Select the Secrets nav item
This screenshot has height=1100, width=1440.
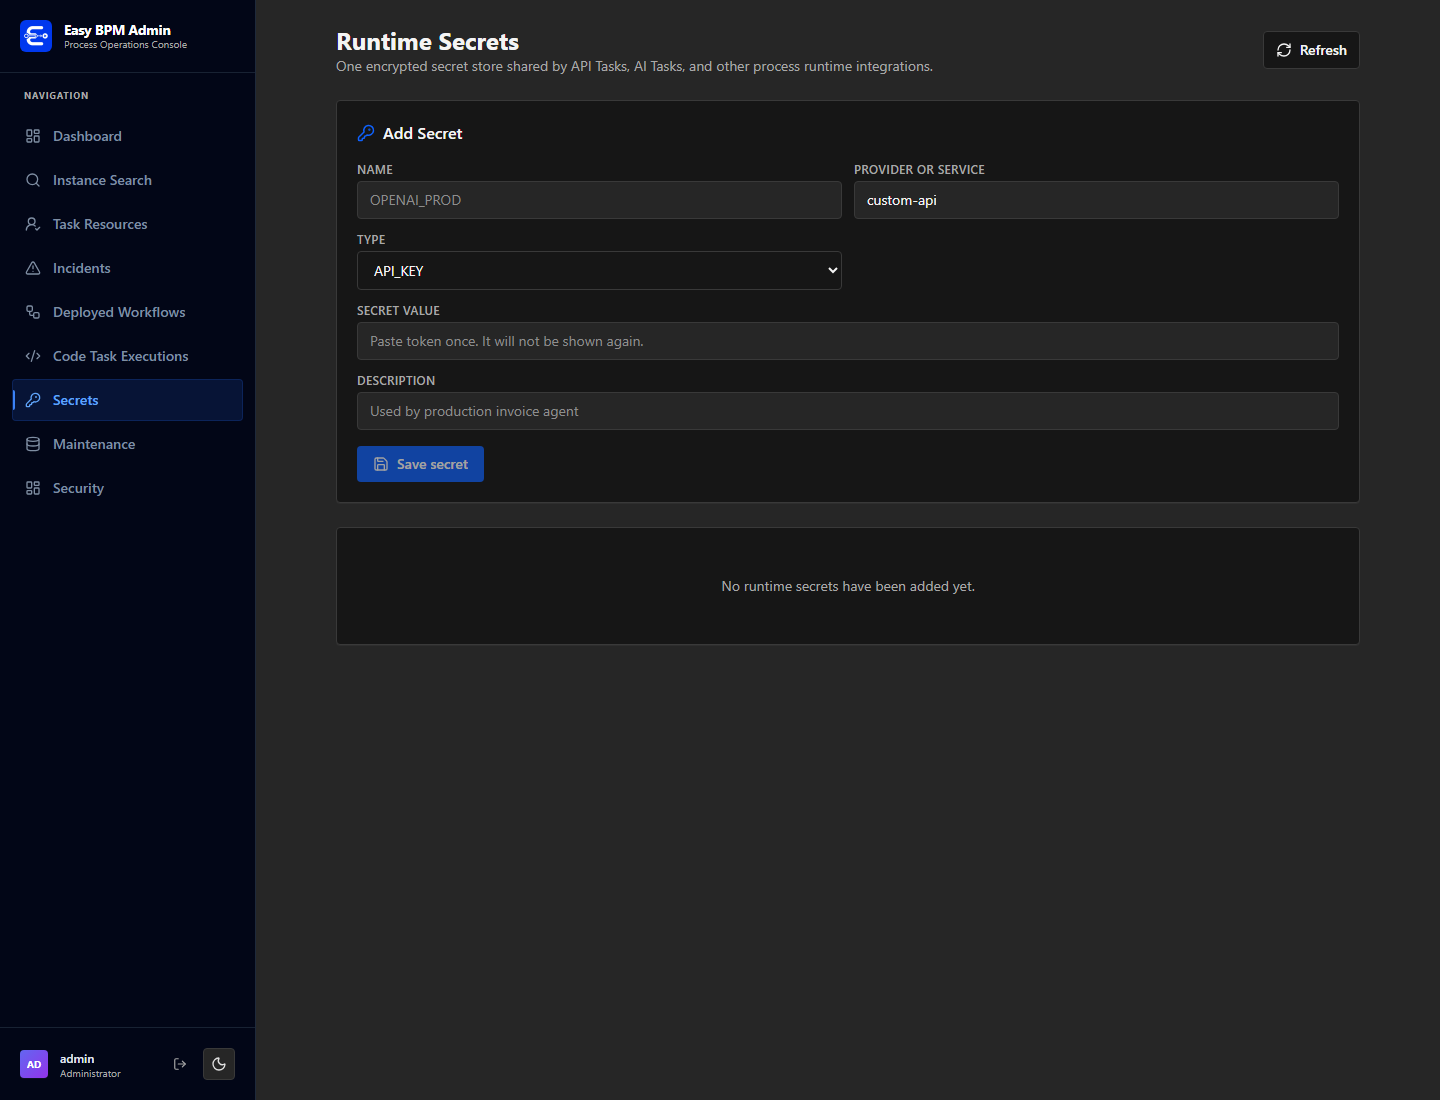tap(127, 400)
